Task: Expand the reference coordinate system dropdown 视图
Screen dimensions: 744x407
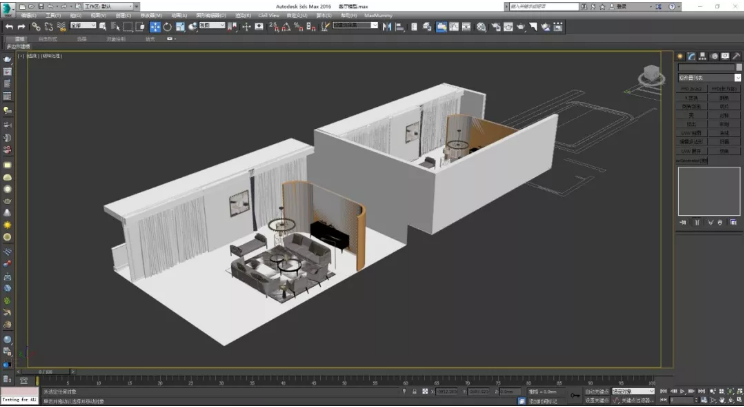Action: (211, 26)
